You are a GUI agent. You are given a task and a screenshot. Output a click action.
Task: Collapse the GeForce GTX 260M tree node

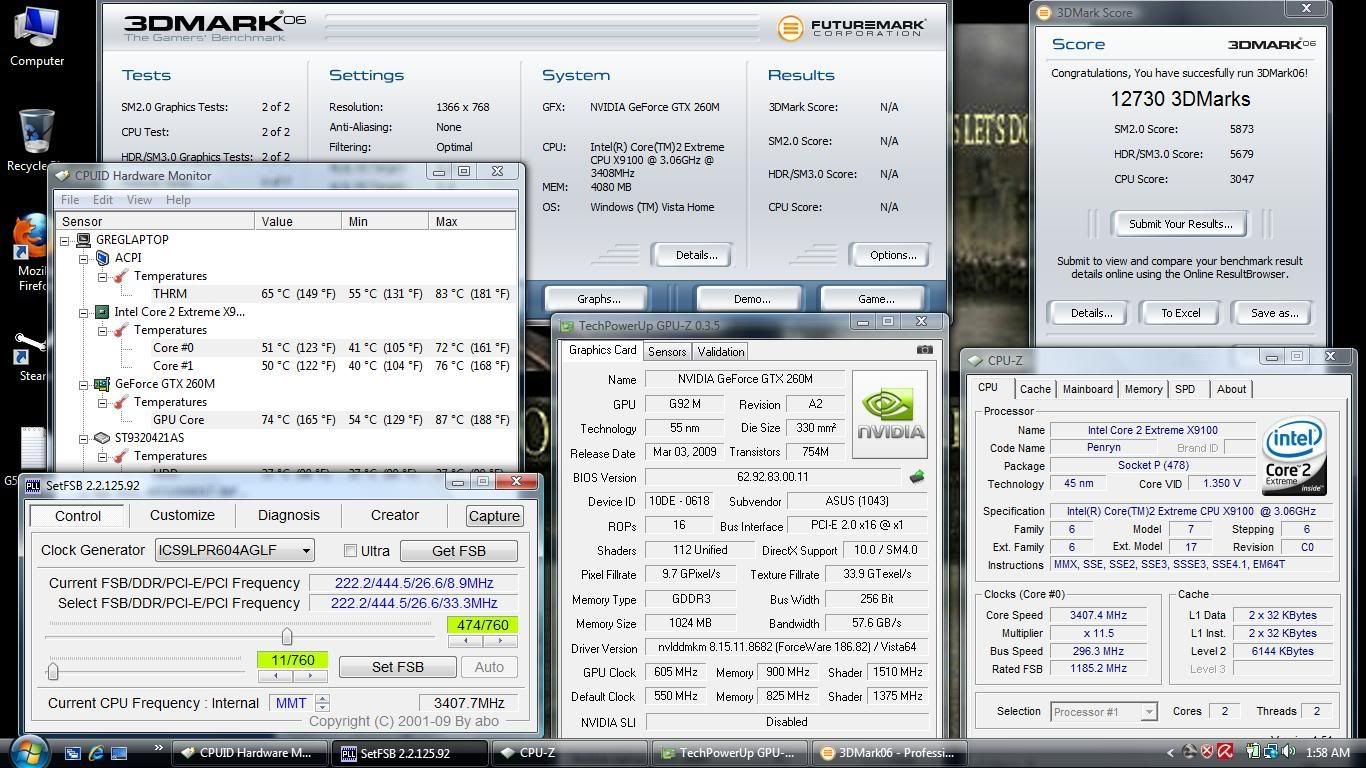84,384
